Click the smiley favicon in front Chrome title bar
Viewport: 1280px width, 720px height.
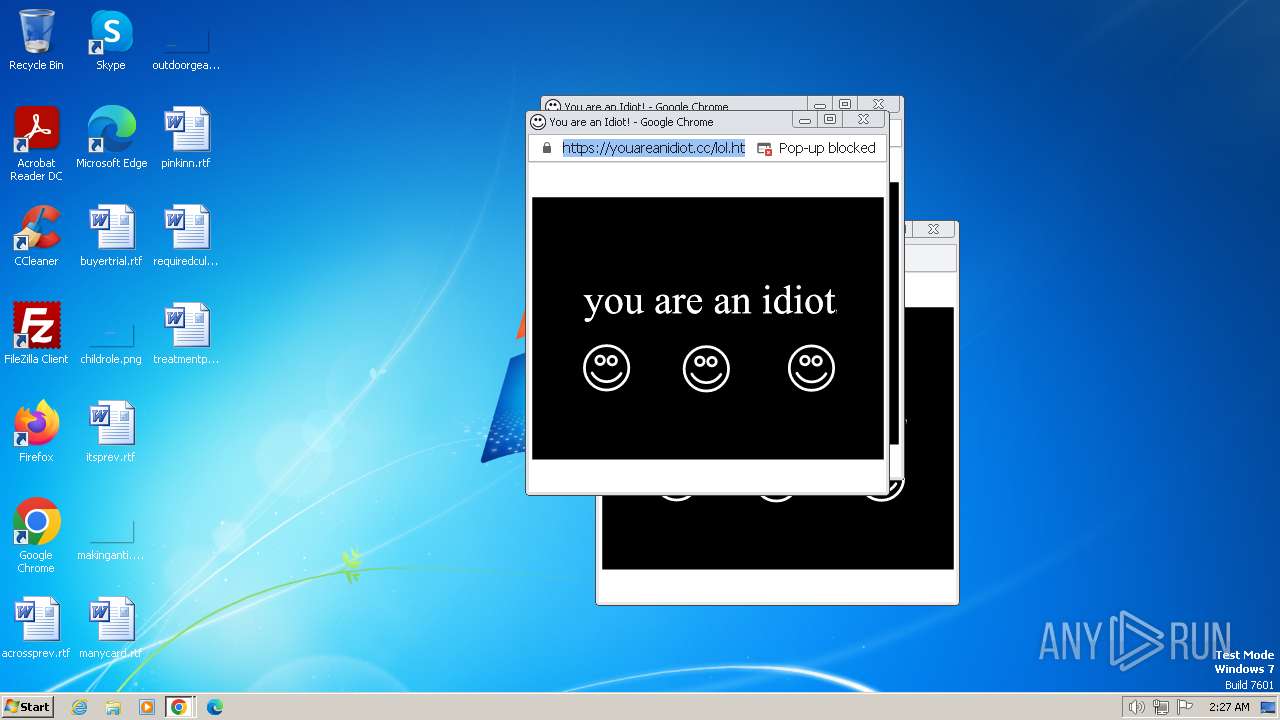click(538, 122)
